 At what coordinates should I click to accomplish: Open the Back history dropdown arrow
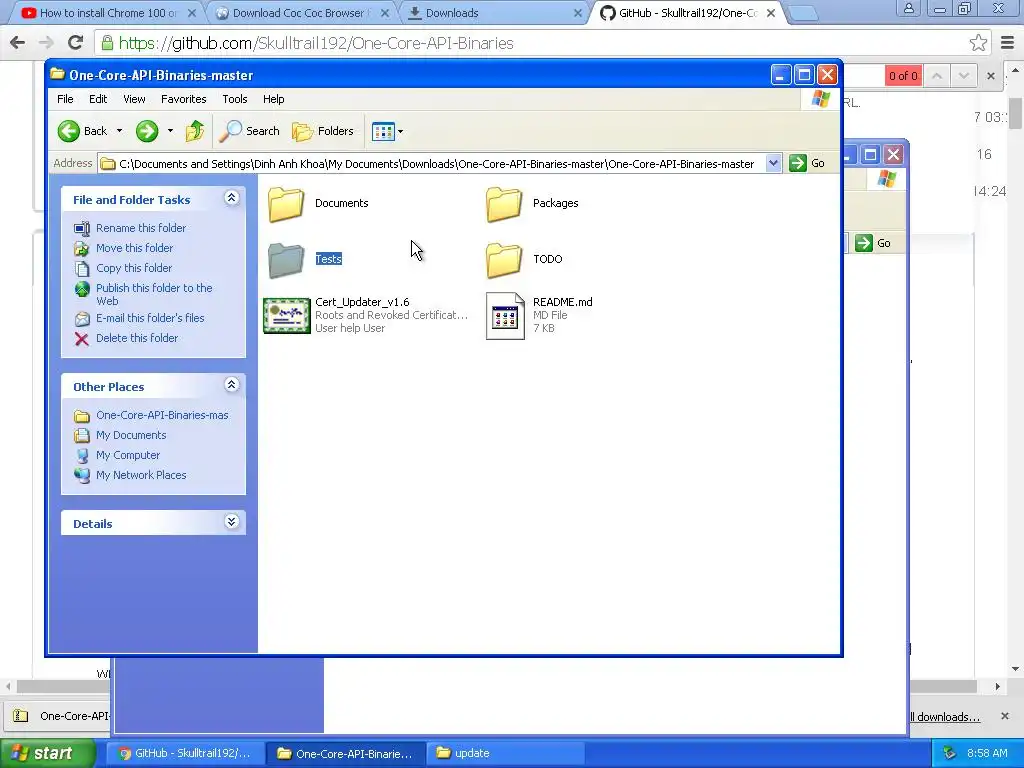pos(120,131)
